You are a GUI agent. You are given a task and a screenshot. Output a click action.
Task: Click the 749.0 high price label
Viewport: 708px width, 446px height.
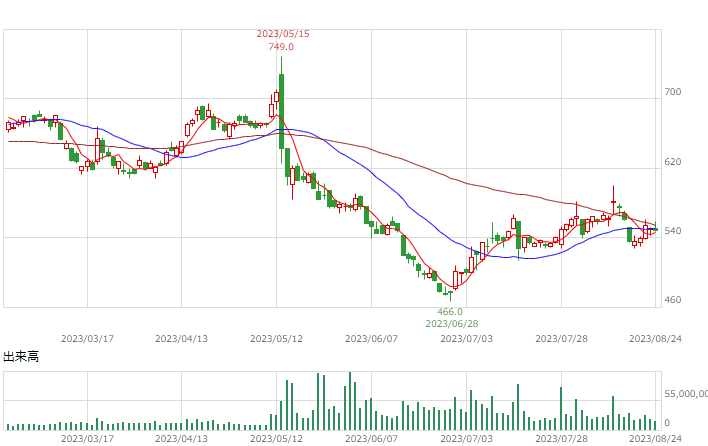tap(281, 47)
